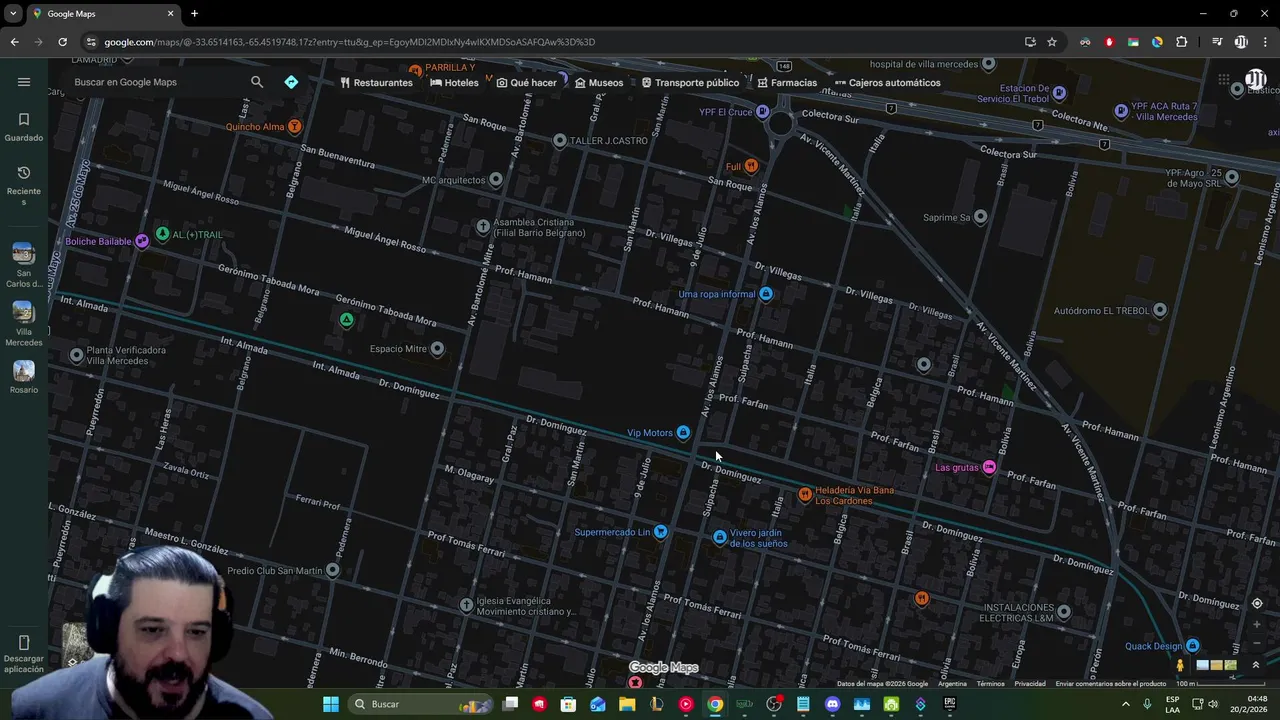This screenshot has width=1280, height=720.
Task: Click the Argentina footer link
Action: (952, 684)
